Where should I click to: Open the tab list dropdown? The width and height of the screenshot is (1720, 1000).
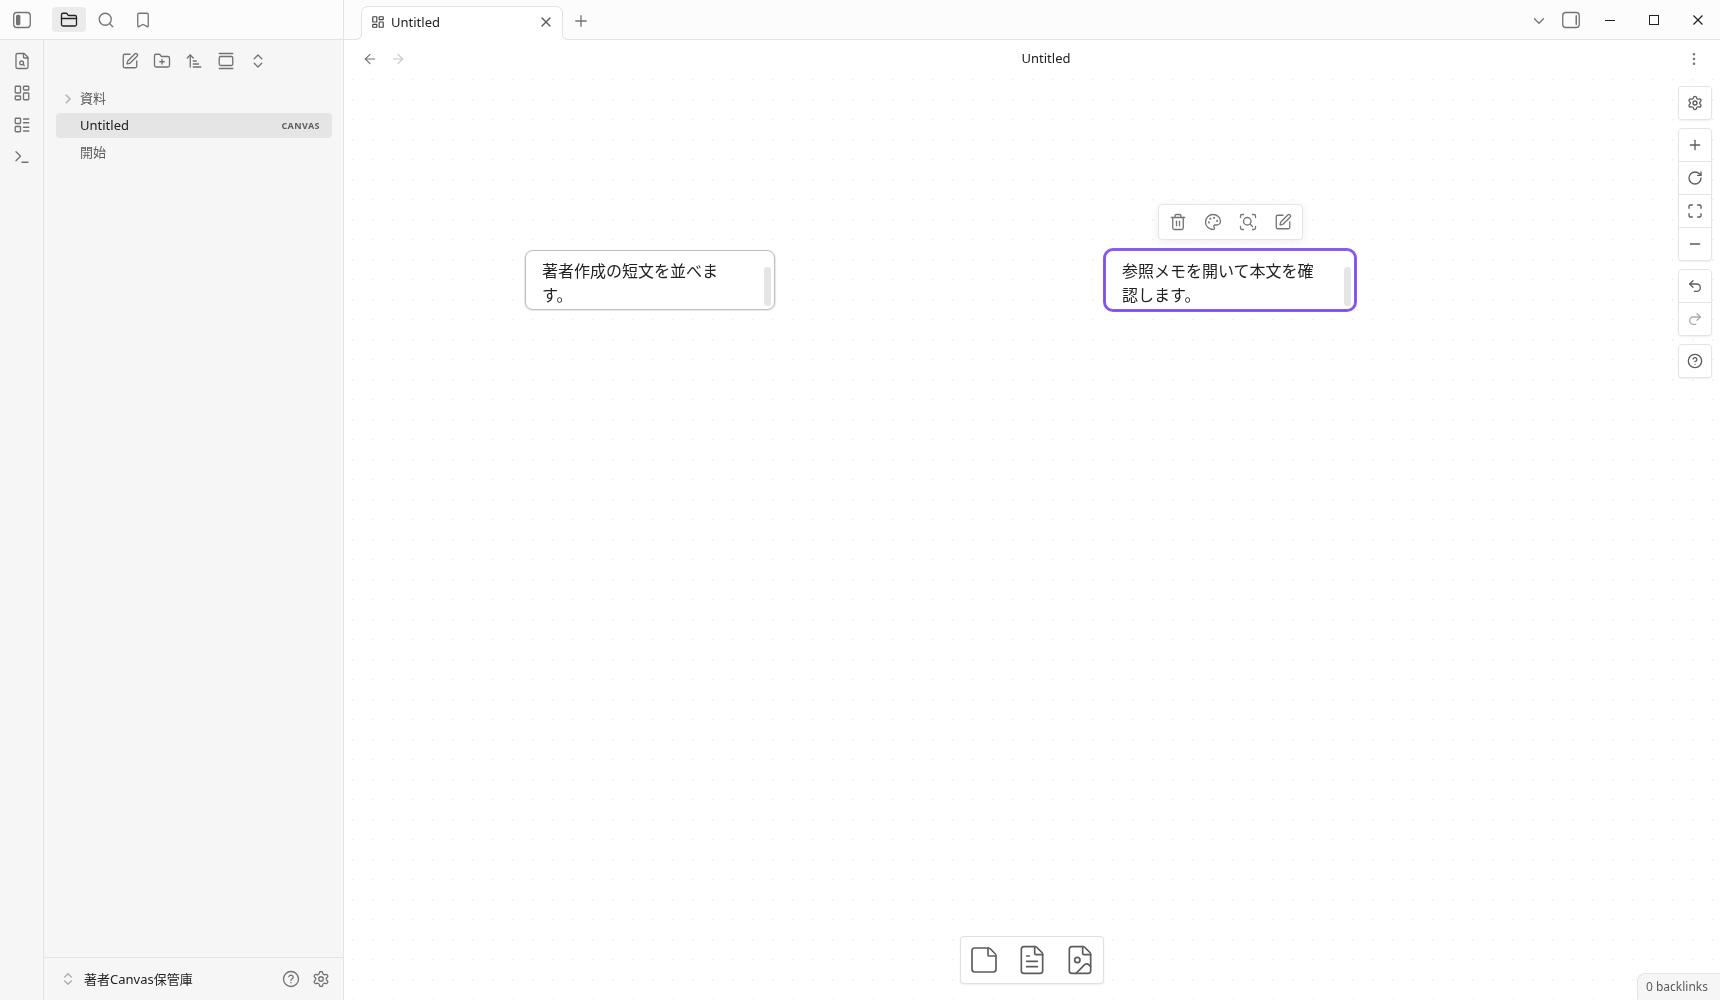pyautogui.click(x=1539, y=20)
